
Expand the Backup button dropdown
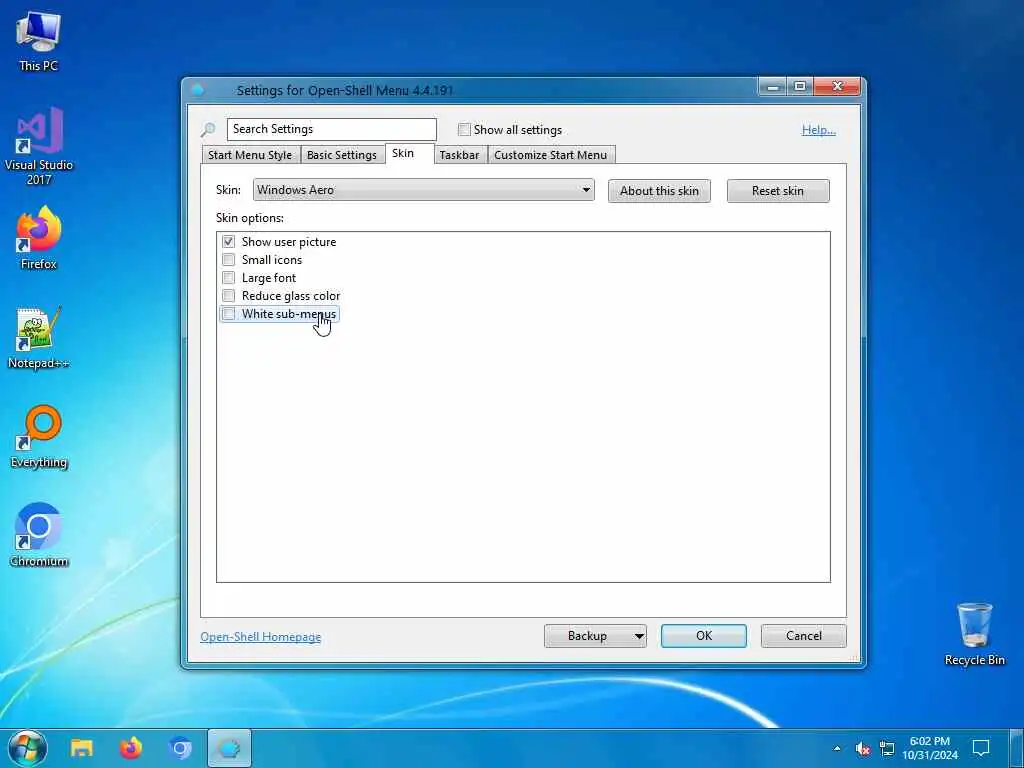pyautogui.click(x=639, y=636)
